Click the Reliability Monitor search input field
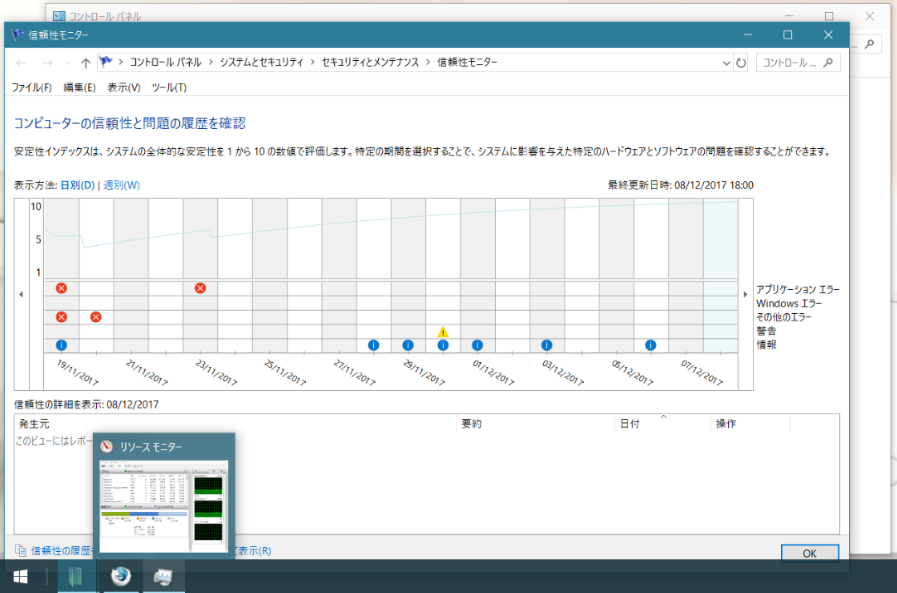897x593 pixels. 798,63
